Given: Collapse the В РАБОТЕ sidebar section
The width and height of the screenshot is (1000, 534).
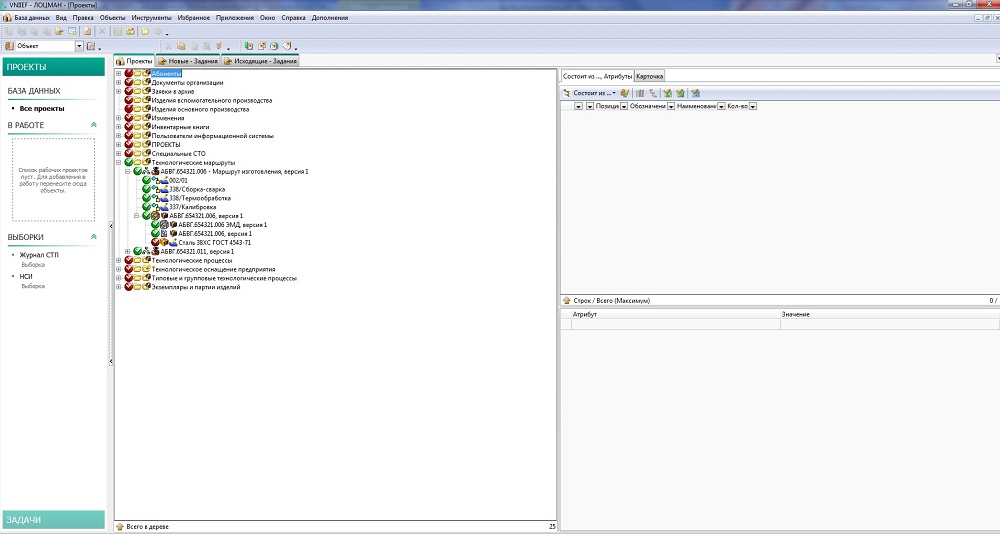Looking at the screenshot, I should tap(94, 125).
